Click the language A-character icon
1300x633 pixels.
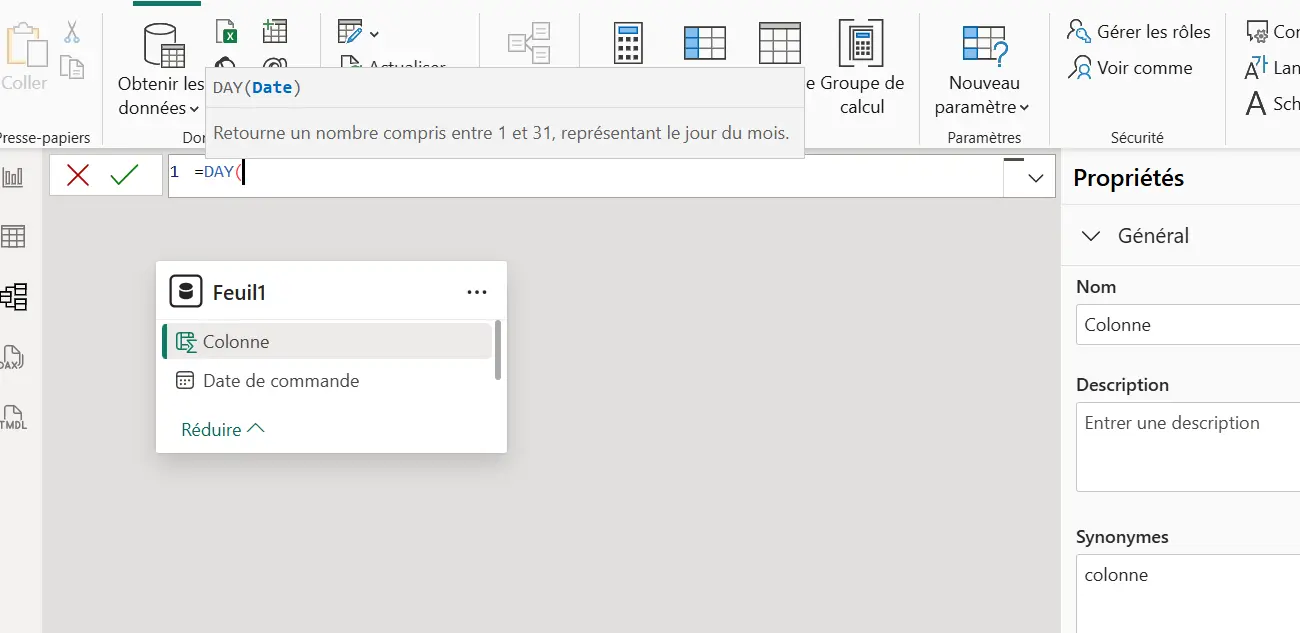1256,68
